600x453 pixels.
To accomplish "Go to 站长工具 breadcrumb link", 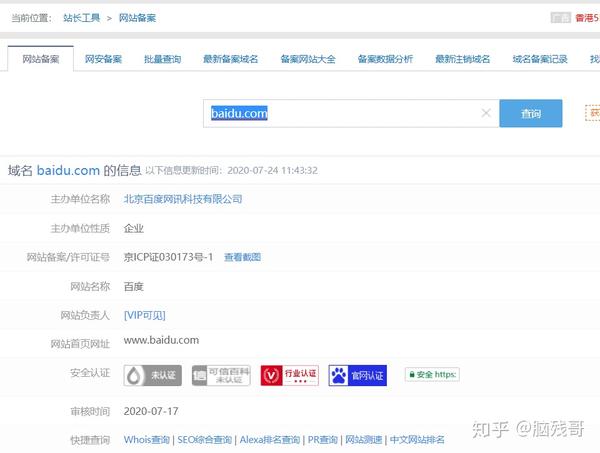I will (82, 18).
